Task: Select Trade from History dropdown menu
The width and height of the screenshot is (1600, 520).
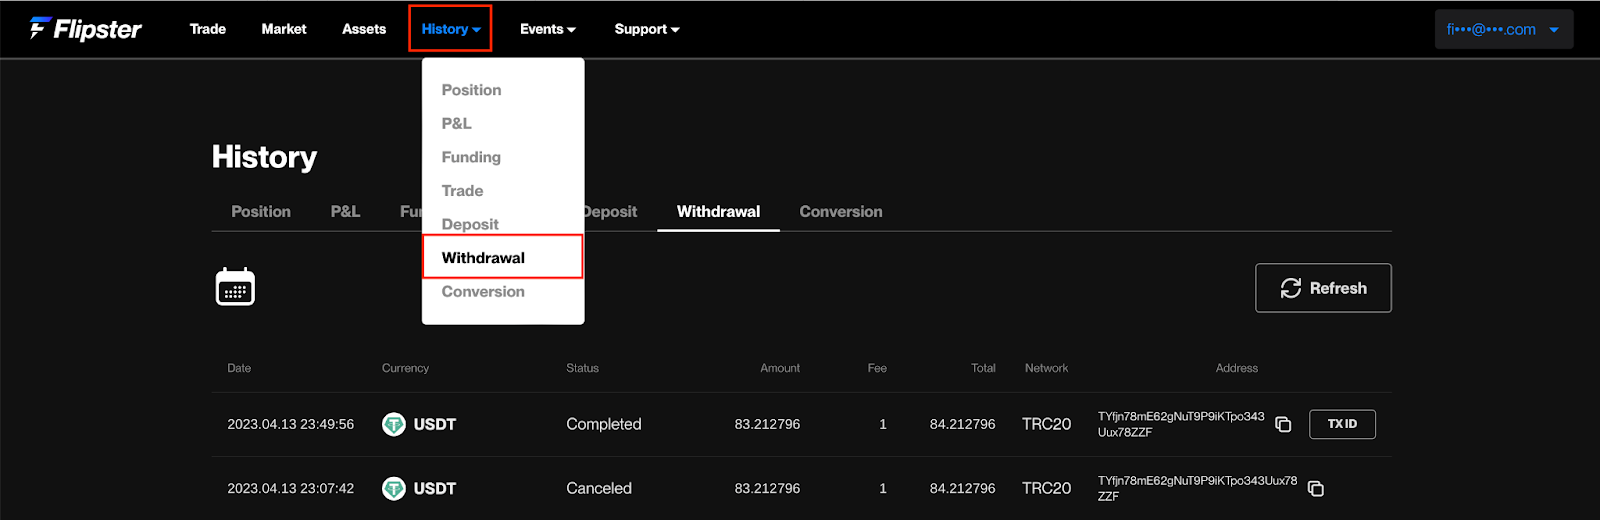Action: coord(463,191)
